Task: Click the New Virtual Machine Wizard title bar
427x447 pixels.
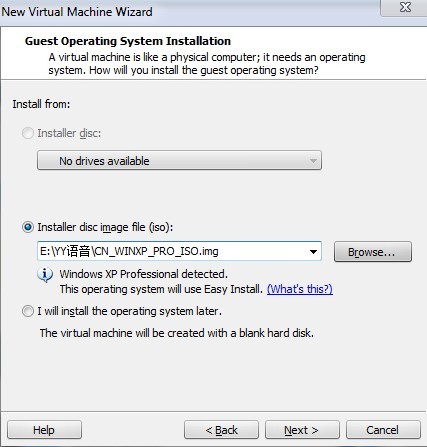Action: [77, 12]
